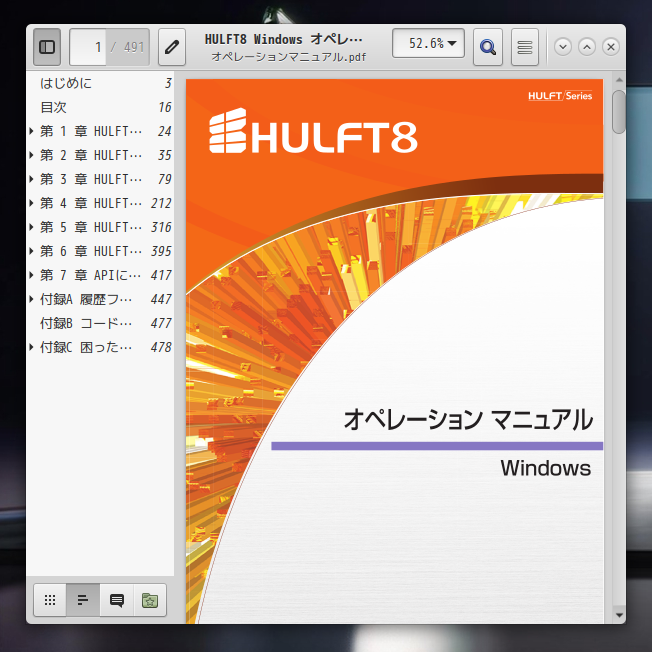Click the document title in header bar
Screen dimensions: 652x652
pyautogui.click(x=284, y=40)
